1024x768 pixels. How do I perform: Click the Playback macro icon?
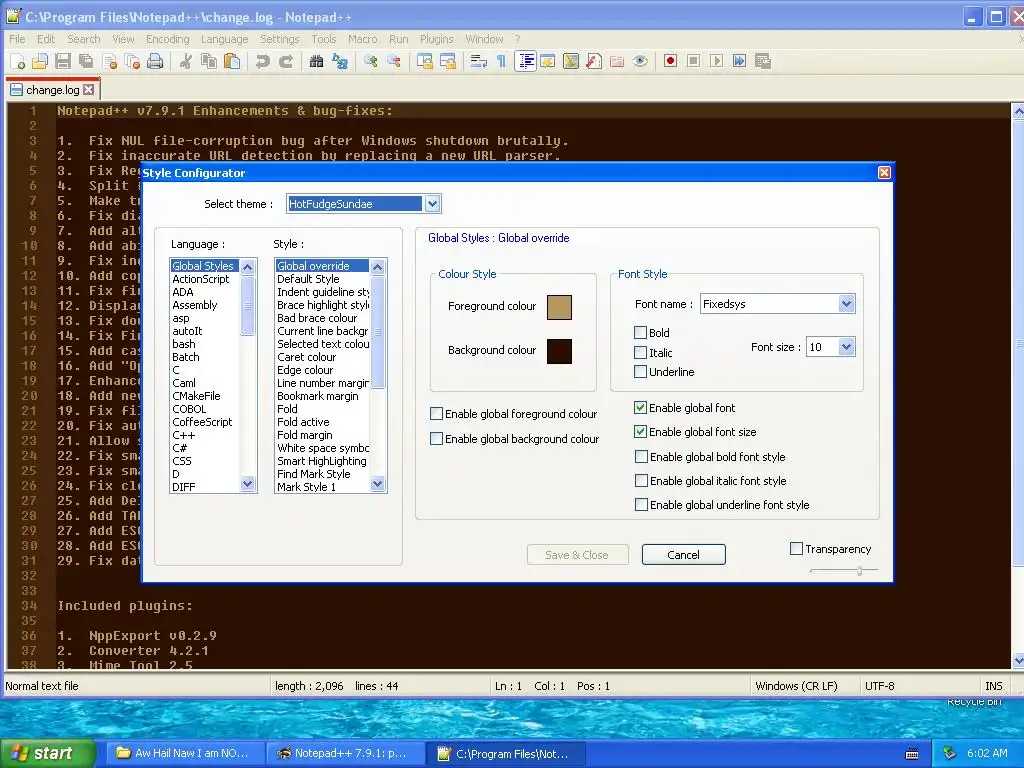click(x=716, y=61)
